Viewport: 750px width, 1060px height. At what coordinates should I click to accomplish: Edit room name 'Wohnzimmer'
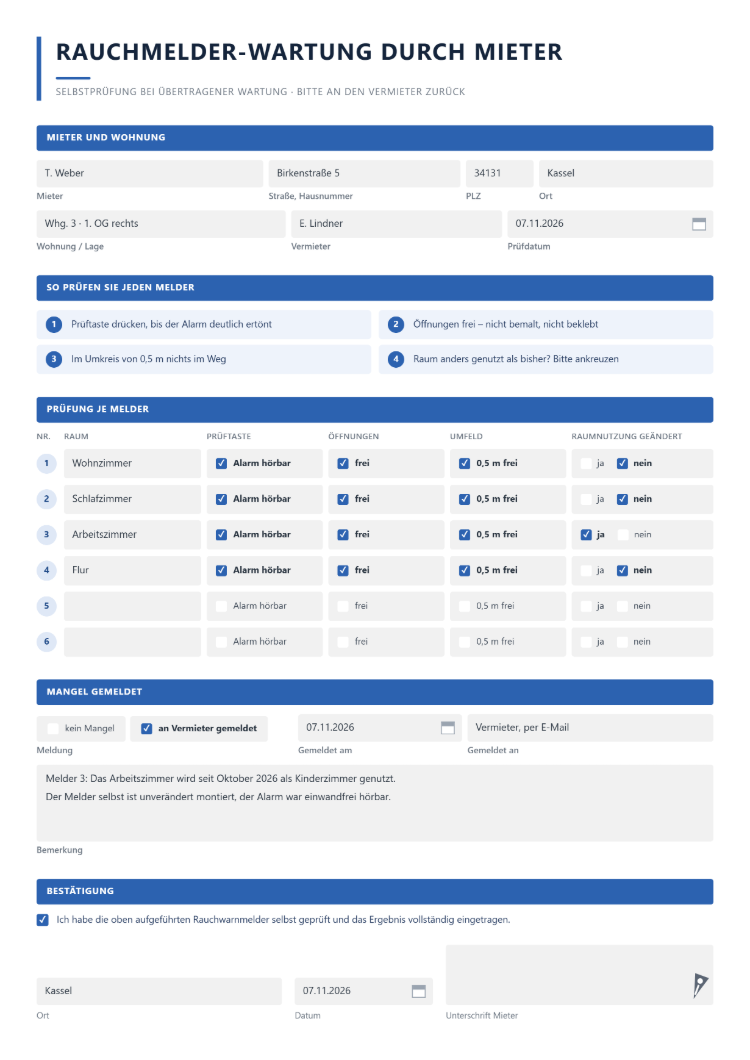[x=133, y=464]
